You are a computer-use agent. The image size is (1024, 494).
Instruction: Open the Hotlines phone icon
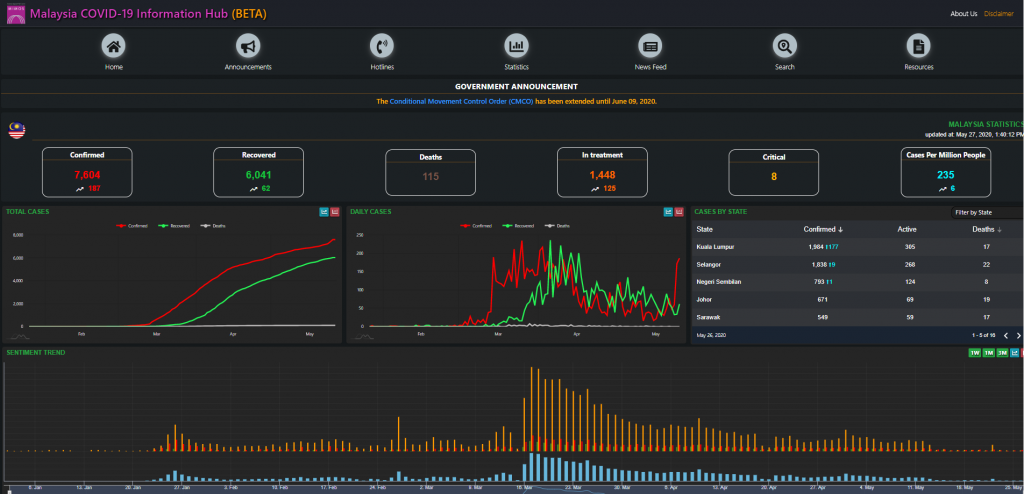coord(382,46)
